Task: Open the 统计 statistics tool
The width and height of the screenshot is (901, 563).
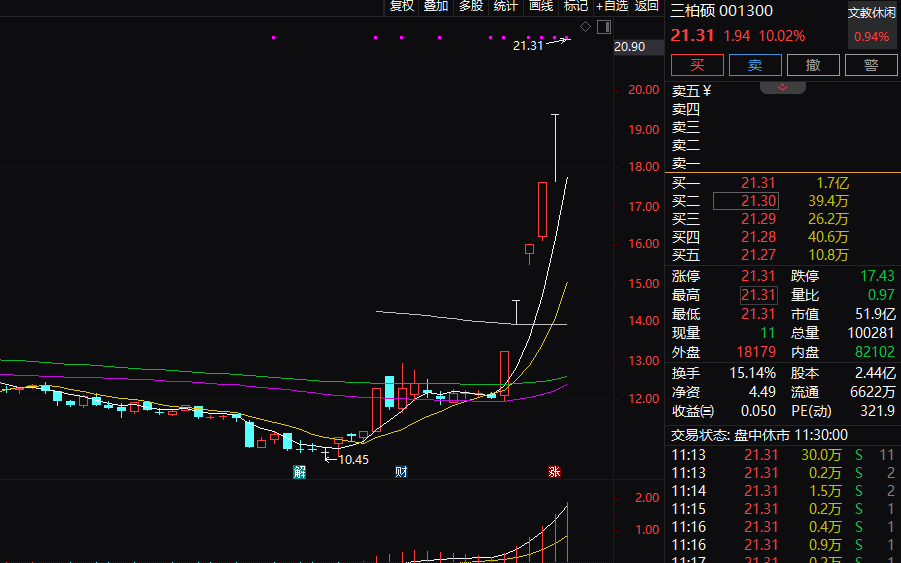Action: click(506, 6)
